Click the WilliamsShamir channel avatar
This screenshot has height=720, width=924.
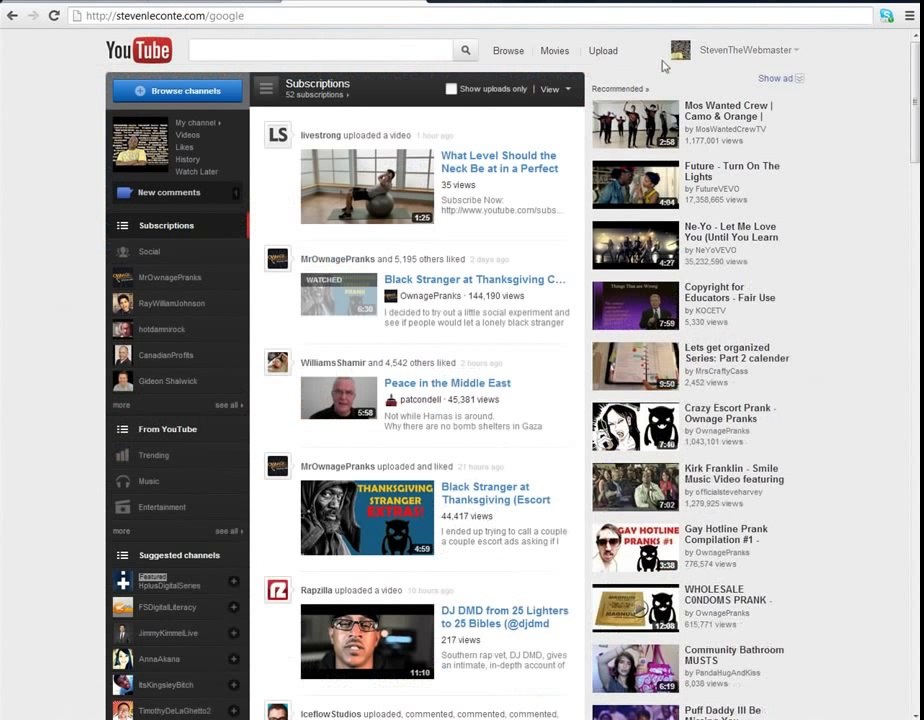(x=278, y=362)
